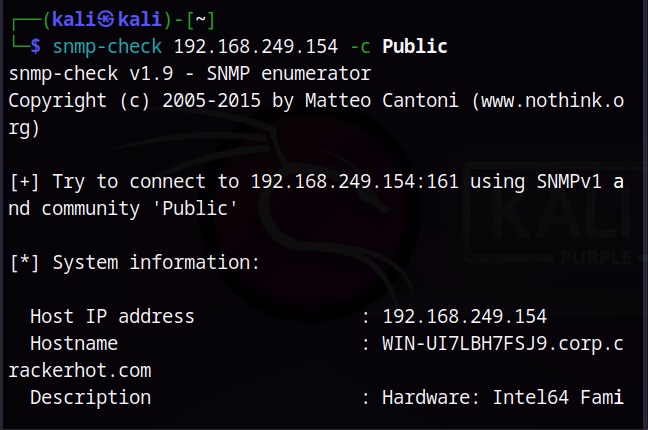
Task: Click the WIN-UI7LBH7FSJ9.corp.c hostname value
Action: [x=503, y=344]
